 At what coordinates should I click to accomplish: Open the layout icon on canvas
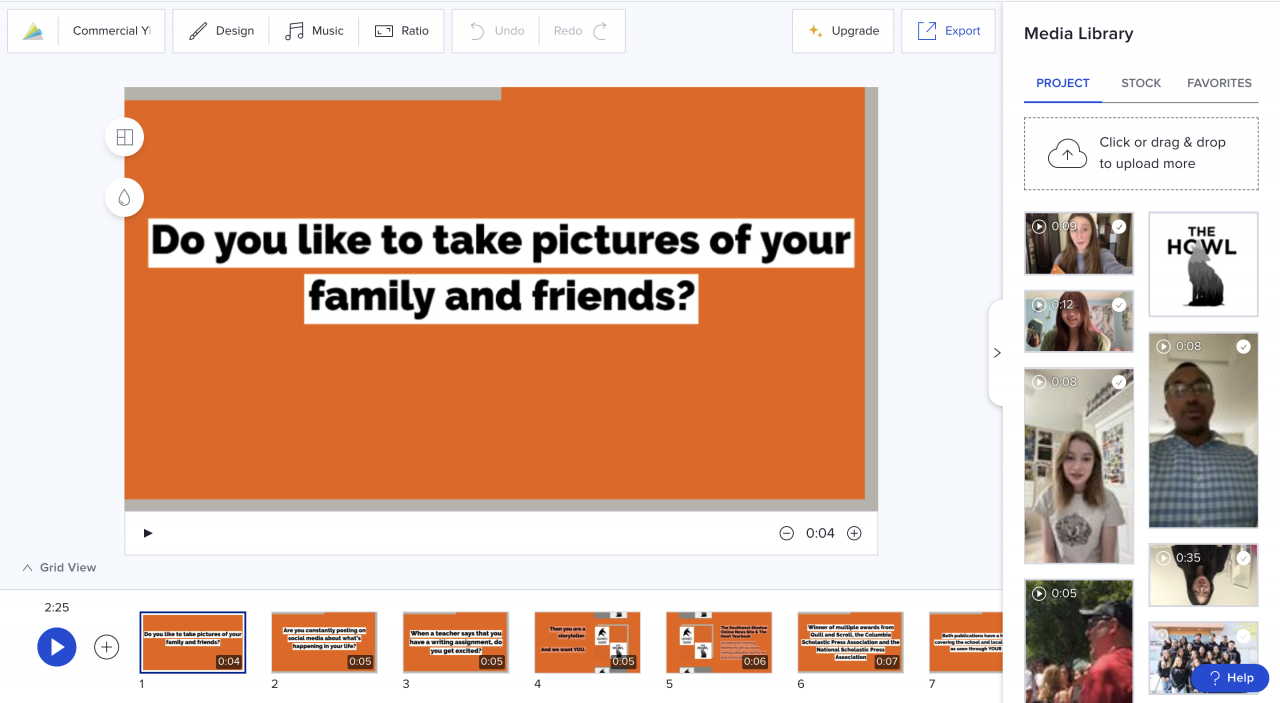124,137
